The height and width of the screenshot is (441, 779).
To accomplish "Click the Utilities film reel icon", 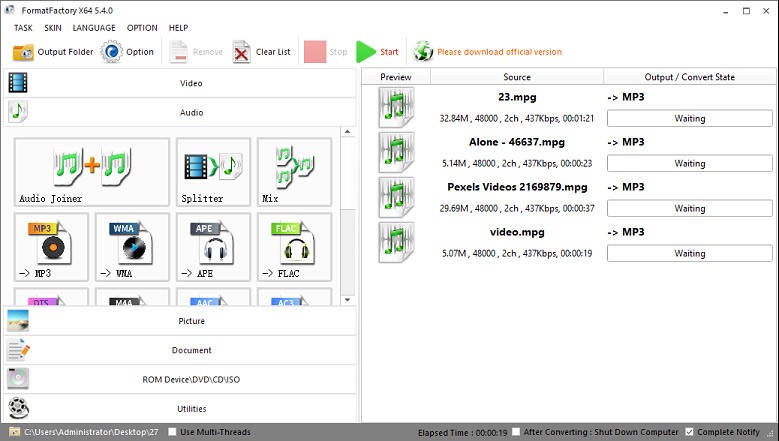I will 18,408.
